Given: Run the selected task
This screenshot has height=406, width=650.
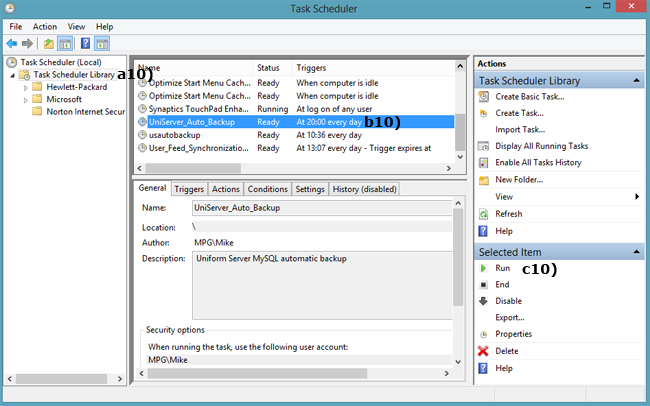Looking at the screenshot, I should pyautogui.click(x=502, y=269).
